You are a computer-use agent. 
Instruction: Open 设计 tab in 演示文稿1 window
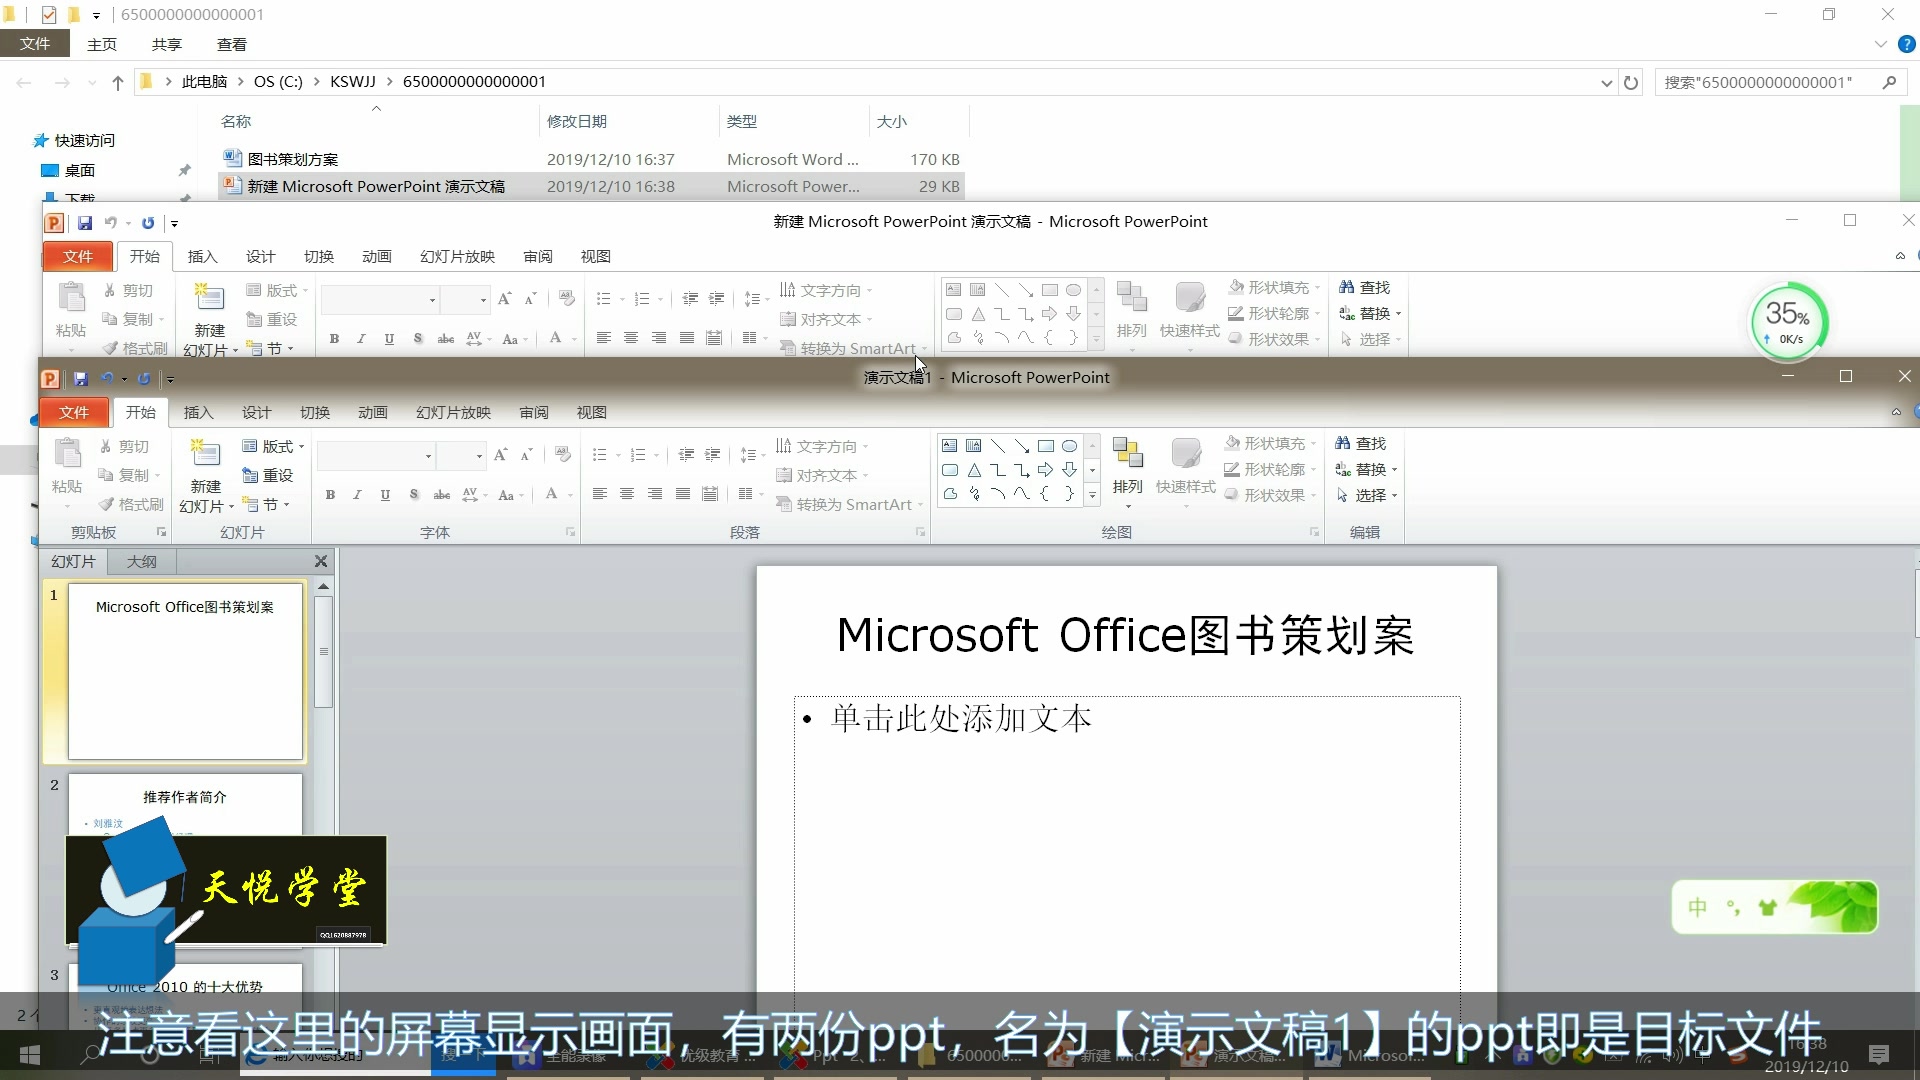pos(256,412)
